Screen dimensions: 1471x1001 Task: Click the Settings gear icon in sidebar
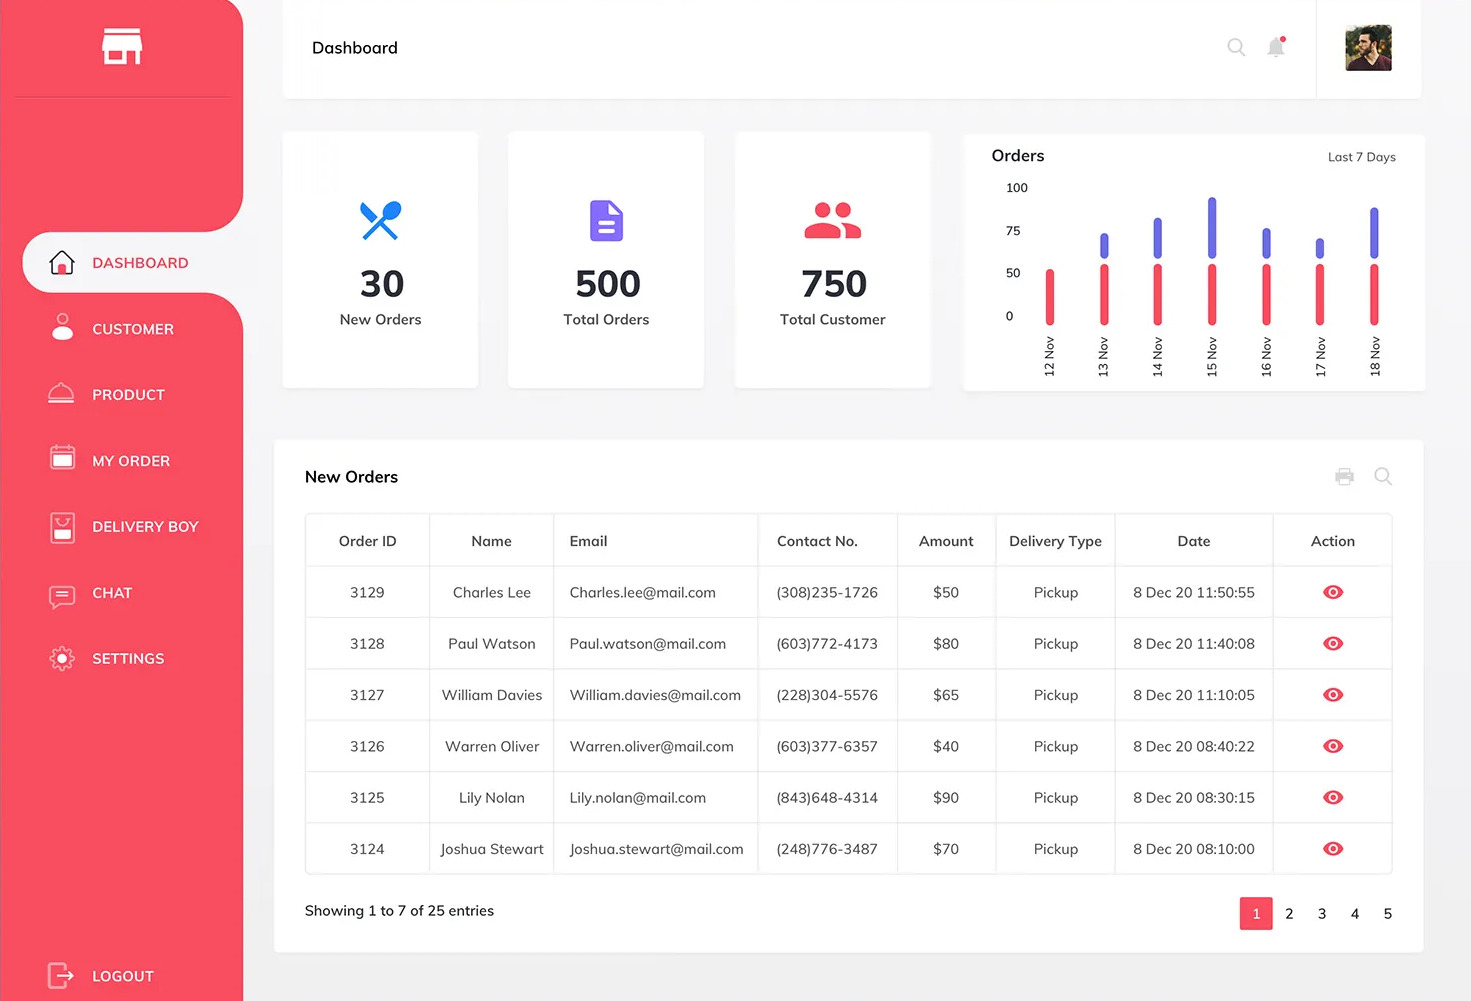[62, 658]
